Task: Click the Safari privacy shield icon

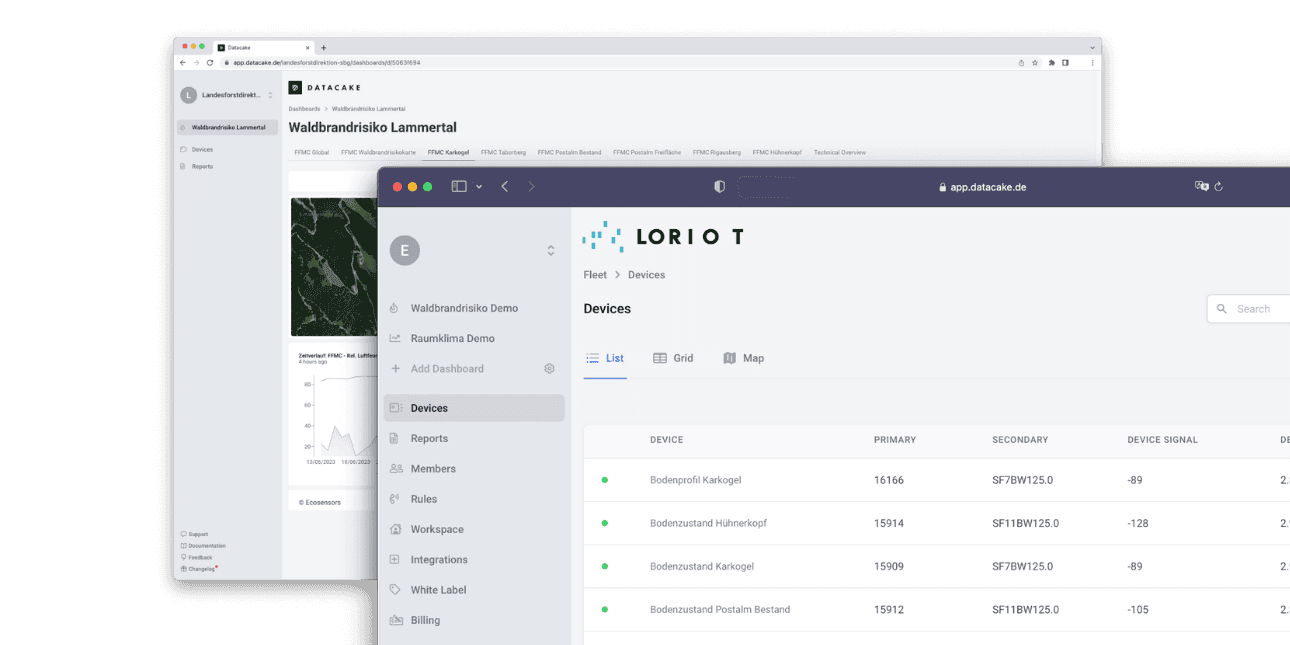Action: tap(719, 187)
